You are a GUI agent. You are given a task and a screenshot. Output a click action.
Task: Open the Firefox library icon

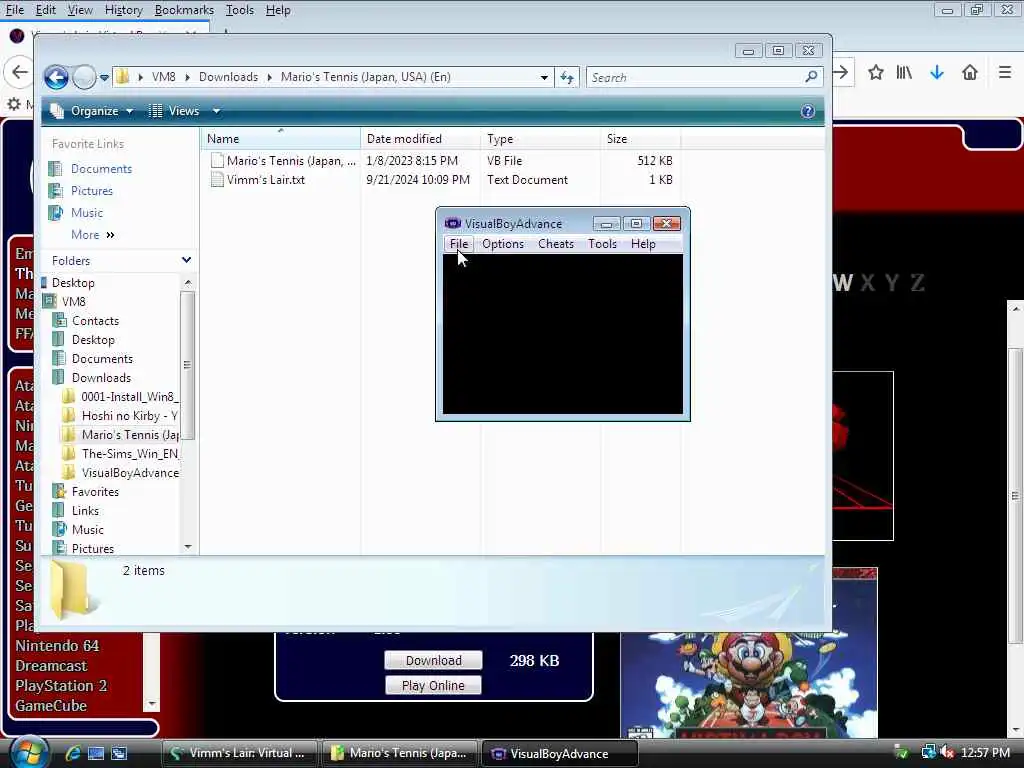(904, 72)
